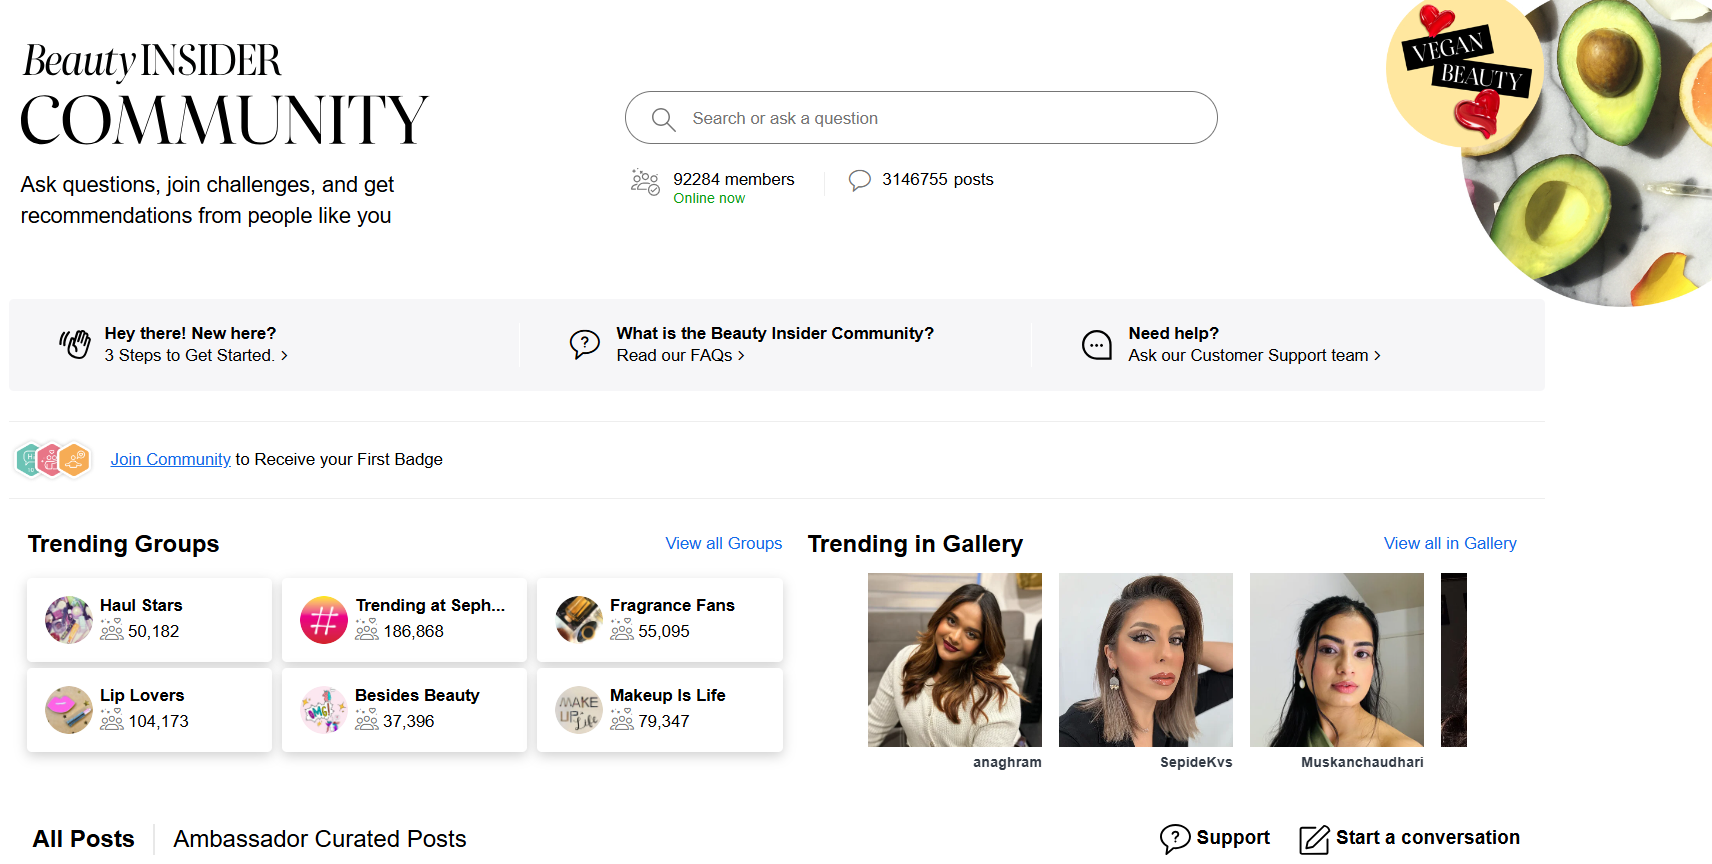Click the question bubble icon near FAQs
Viewport: 1712px width, 864px height.
click(x=585, y=344)
